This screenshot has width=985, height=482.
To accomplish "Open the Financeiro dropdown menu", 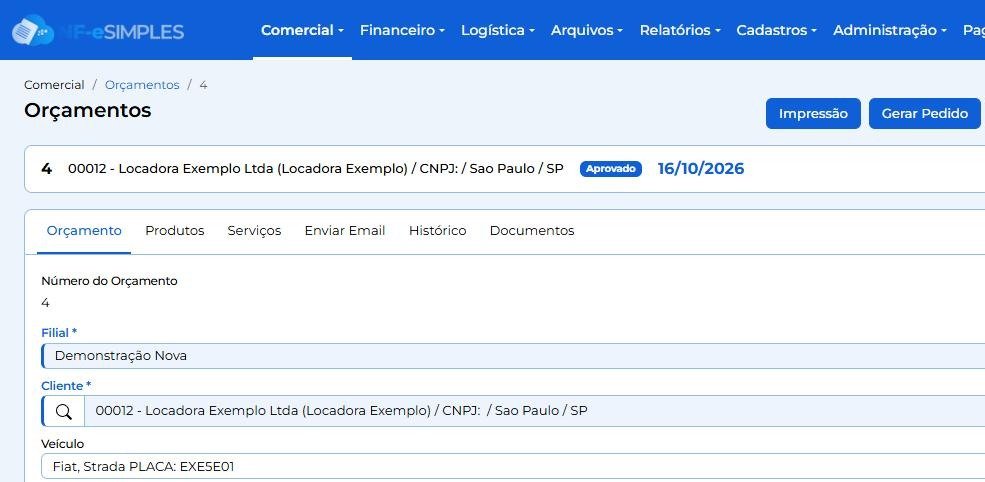I will click(402, 30).
